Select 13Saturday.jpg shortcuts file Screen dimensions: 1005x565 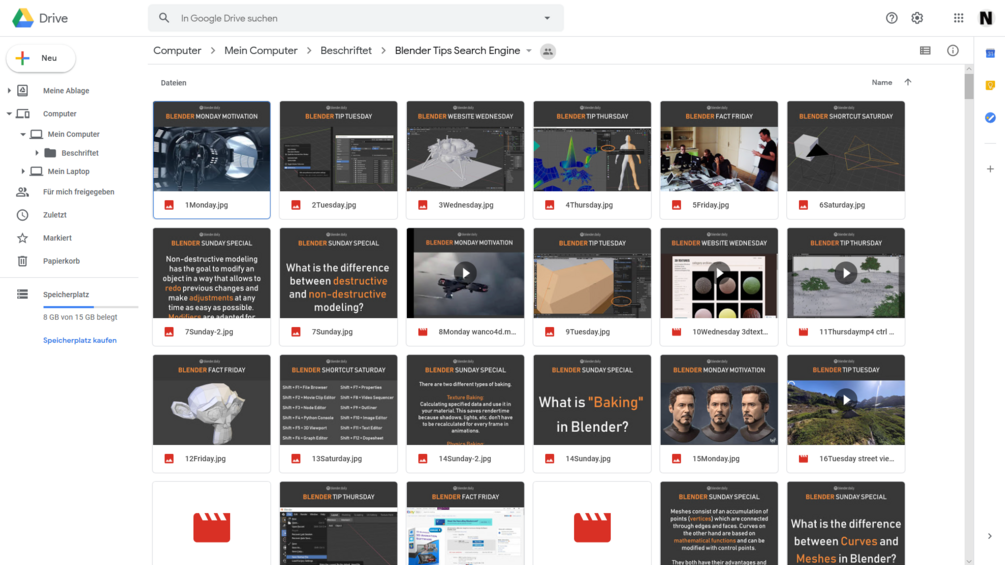point(338,414)
